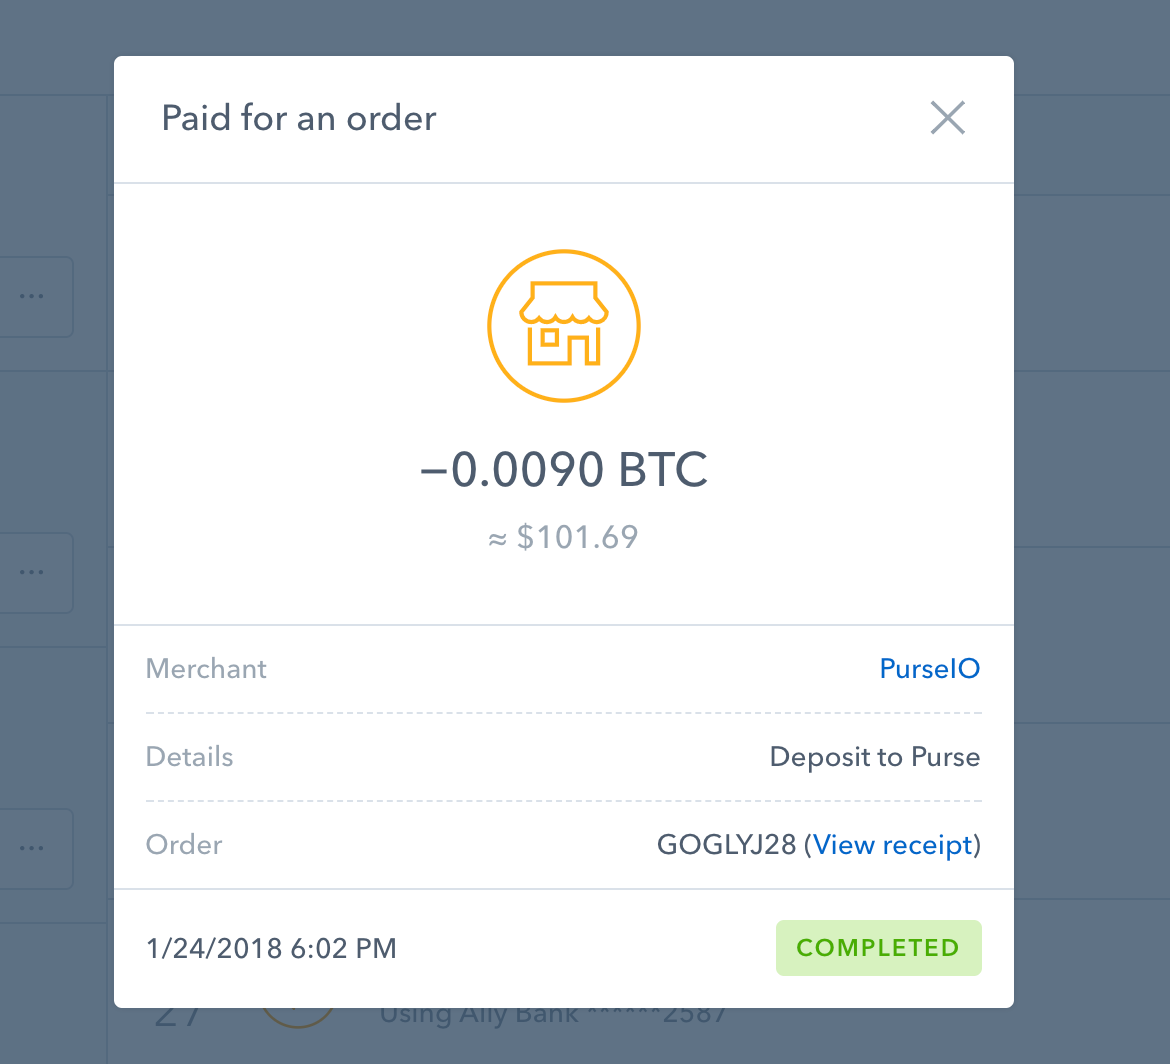Click the 1/24/2018 6:02 PM timestamp

(x=271, y=948)
